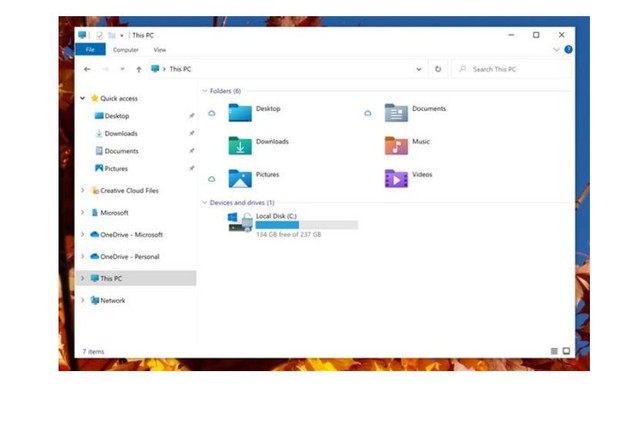Click the Network icon in navigation pane
This screenshot has width=640, height=425.
coord(95,300)
